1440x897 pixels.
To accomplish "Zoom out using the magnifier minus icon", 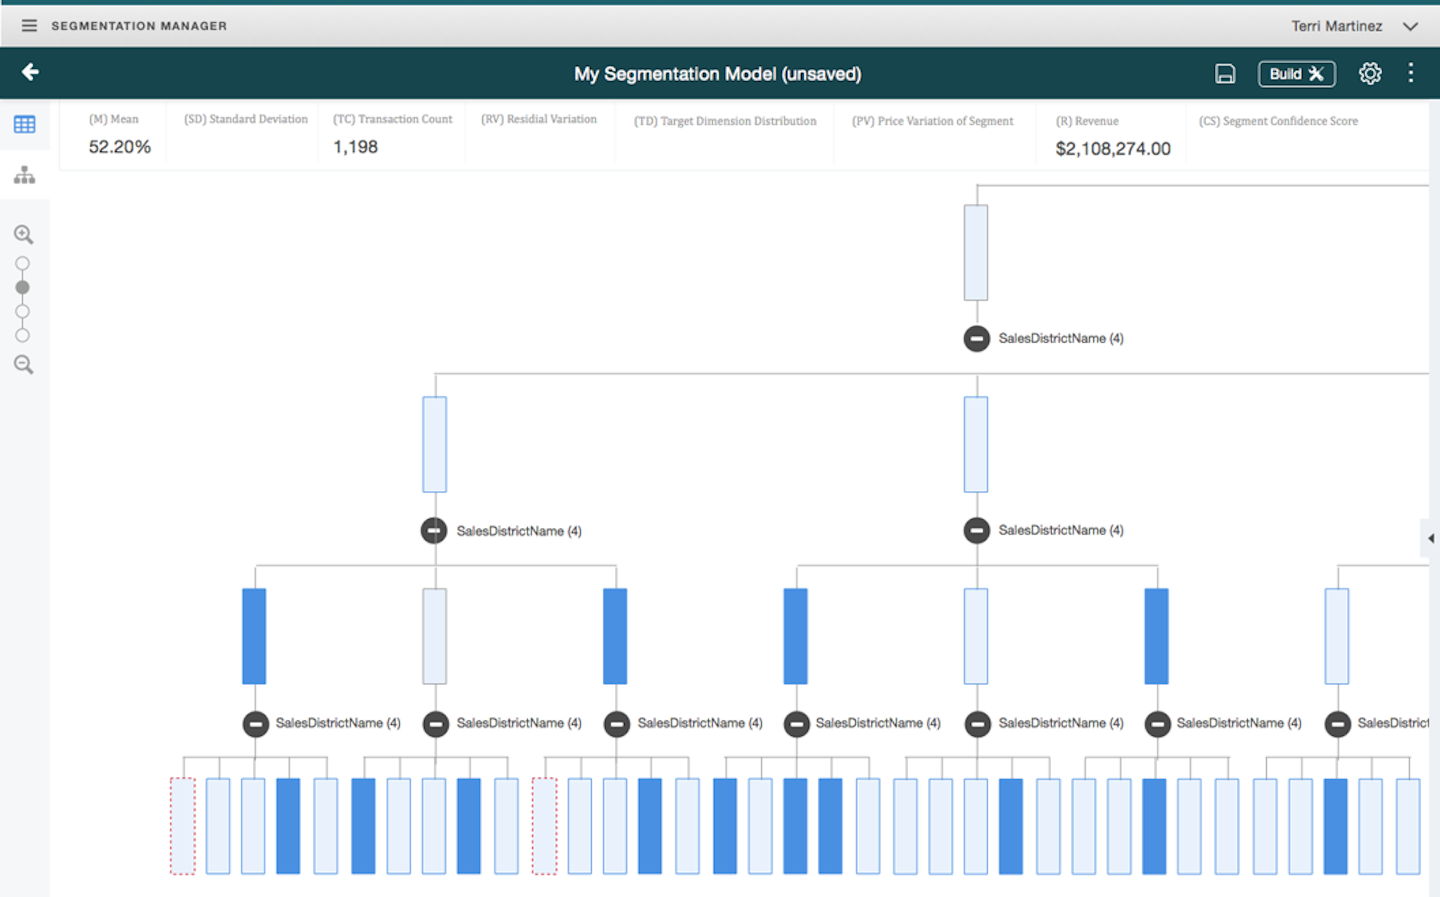I will (x=23, y=364).
